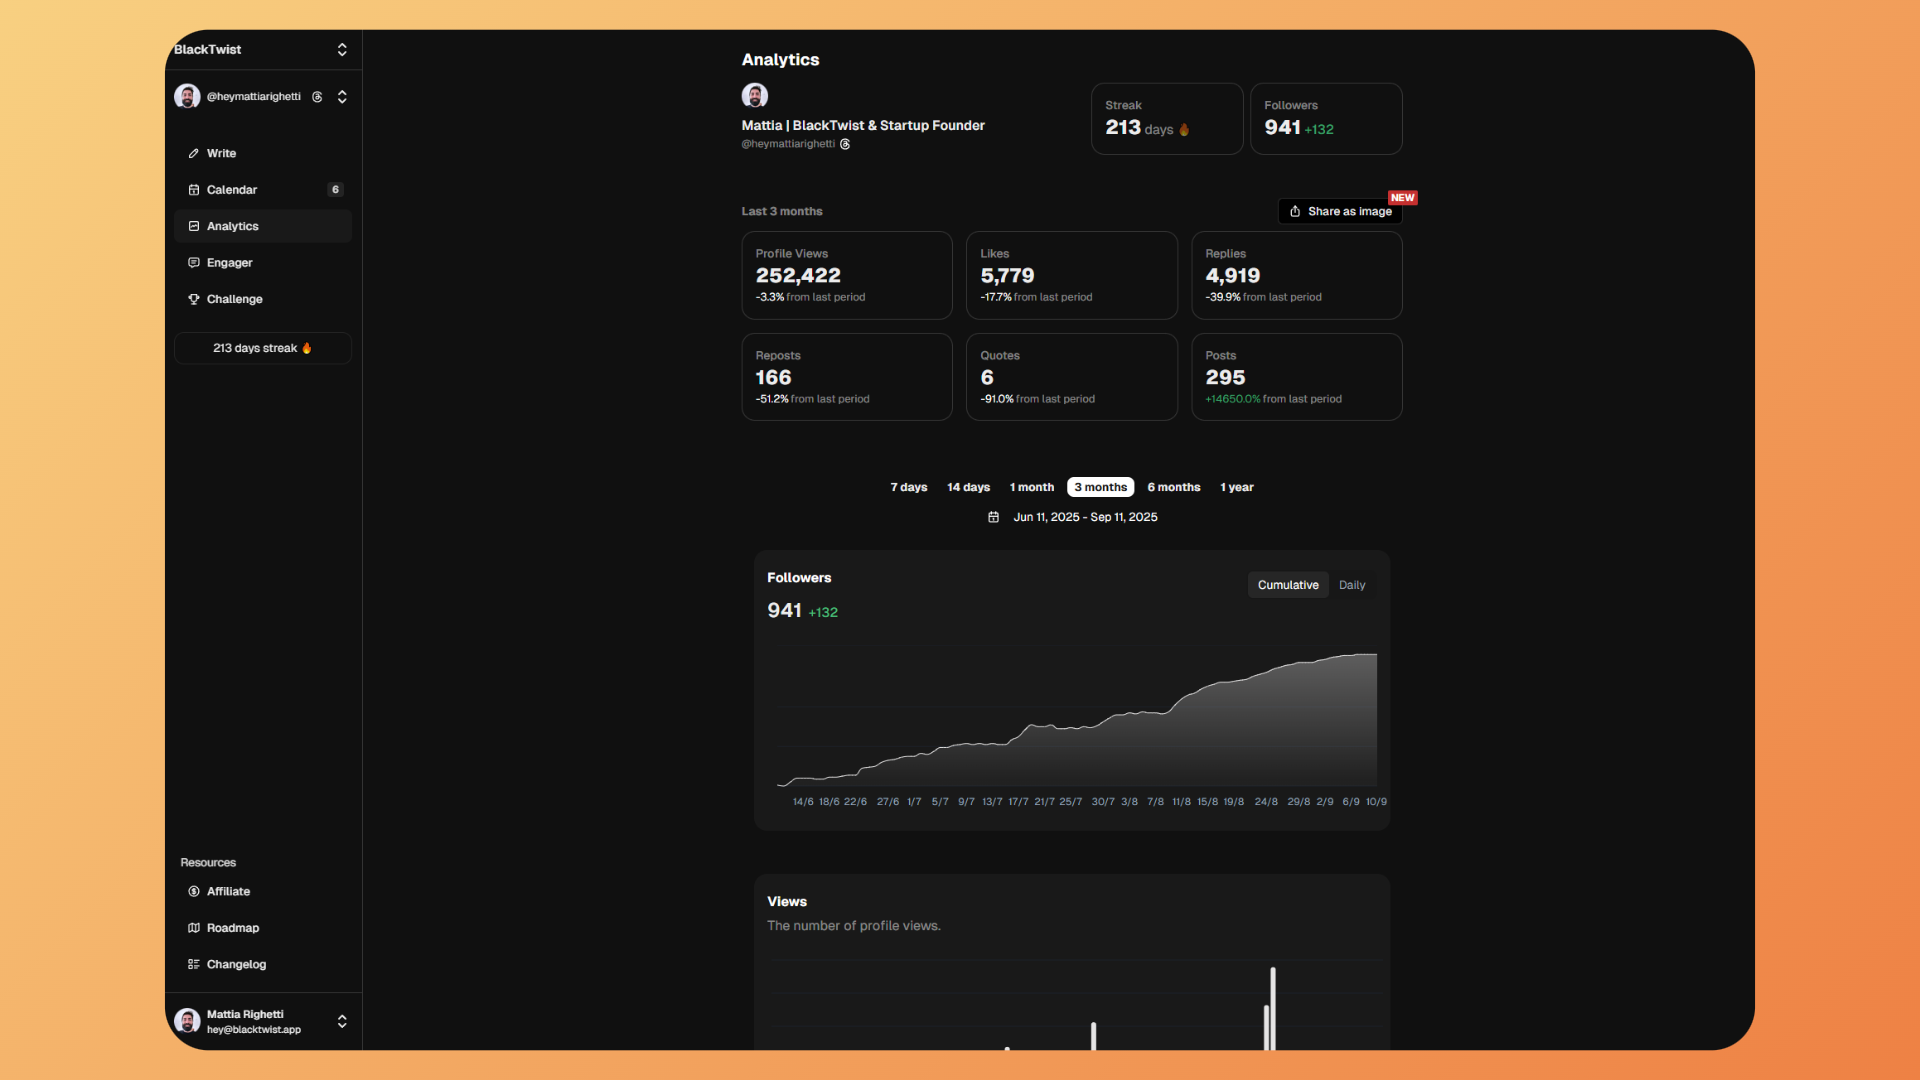The height and width of the screenshot is (1080, 1920).
Task: Click the Quotes stat card
Action: pos(1072,378)
